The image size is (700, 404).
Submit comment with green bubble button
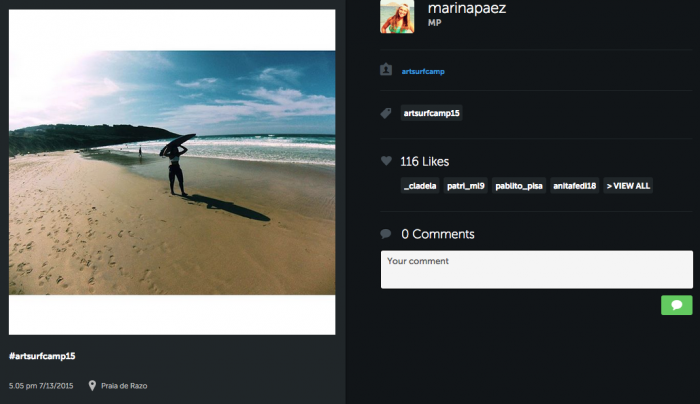677,305
